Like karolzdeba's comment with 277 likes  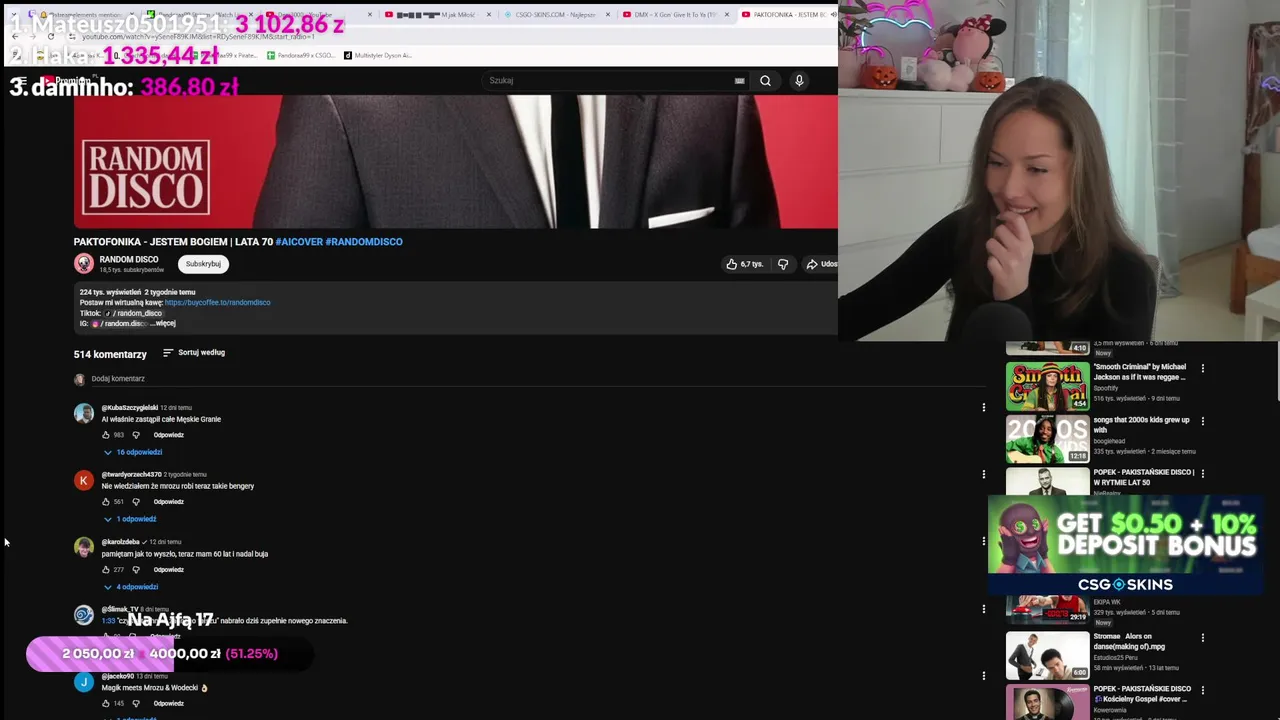tap(106, 570)
